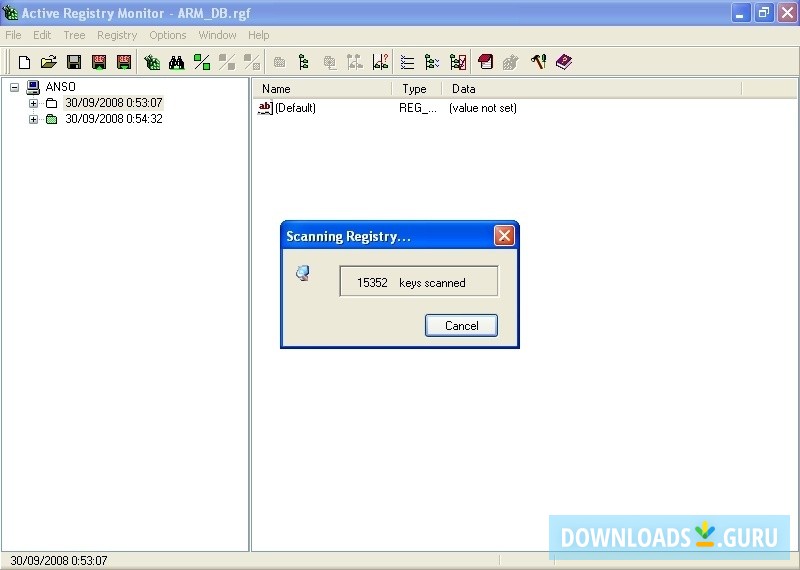Click the binoculars find icon
This screenshot has width=800, height=570.
177,62
